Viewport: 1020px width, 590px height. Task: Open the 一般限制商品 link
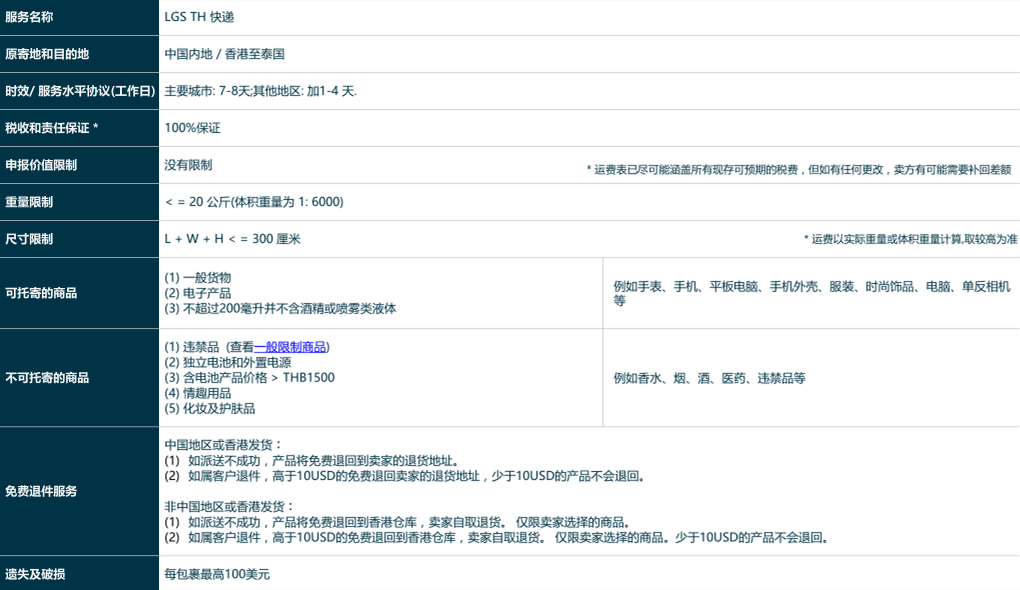pos(290,347)
